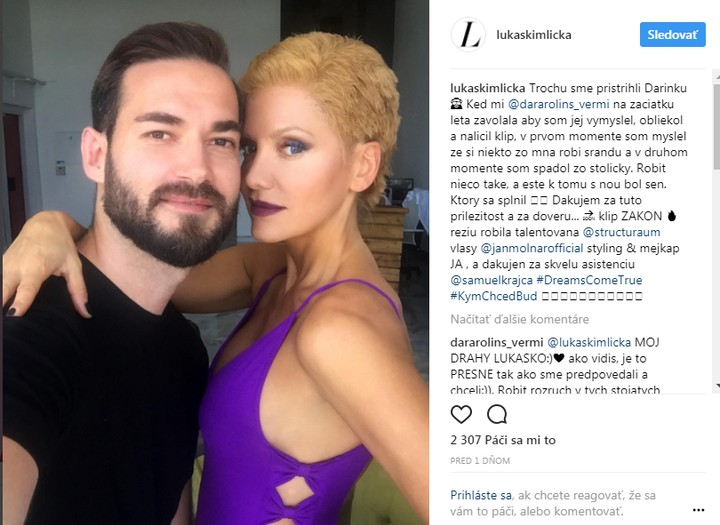
Task: Like the post with the heart icon
Action: click(461, 414)
